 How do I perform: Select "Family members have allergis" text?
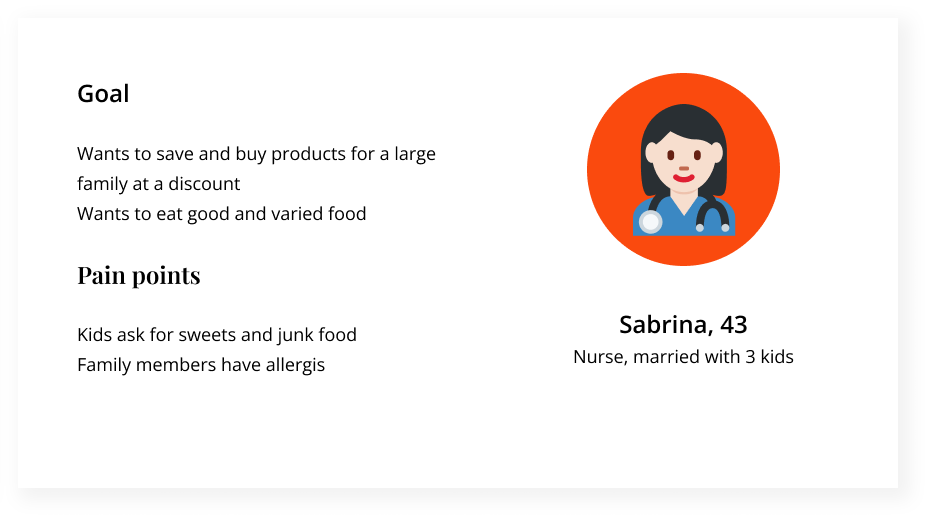click(201, 364)
